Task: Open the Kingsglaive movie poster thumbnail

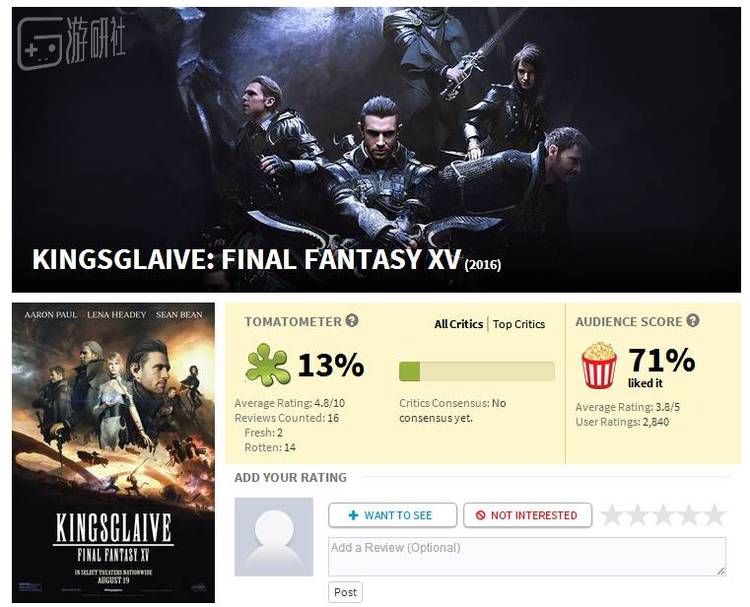Action: [113, 453]
